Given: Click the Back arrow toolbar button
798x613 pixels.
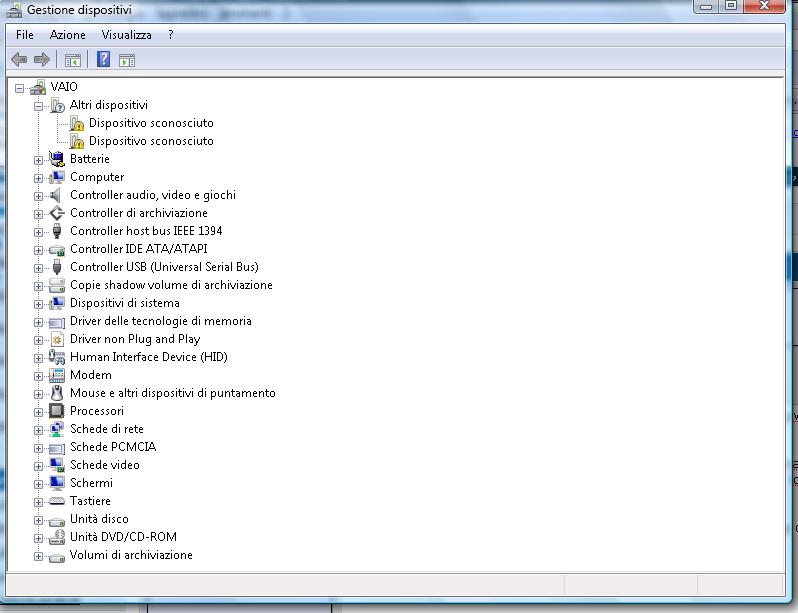Looking at the screenshot, I should pyautogui.click(x=19, y=60).
